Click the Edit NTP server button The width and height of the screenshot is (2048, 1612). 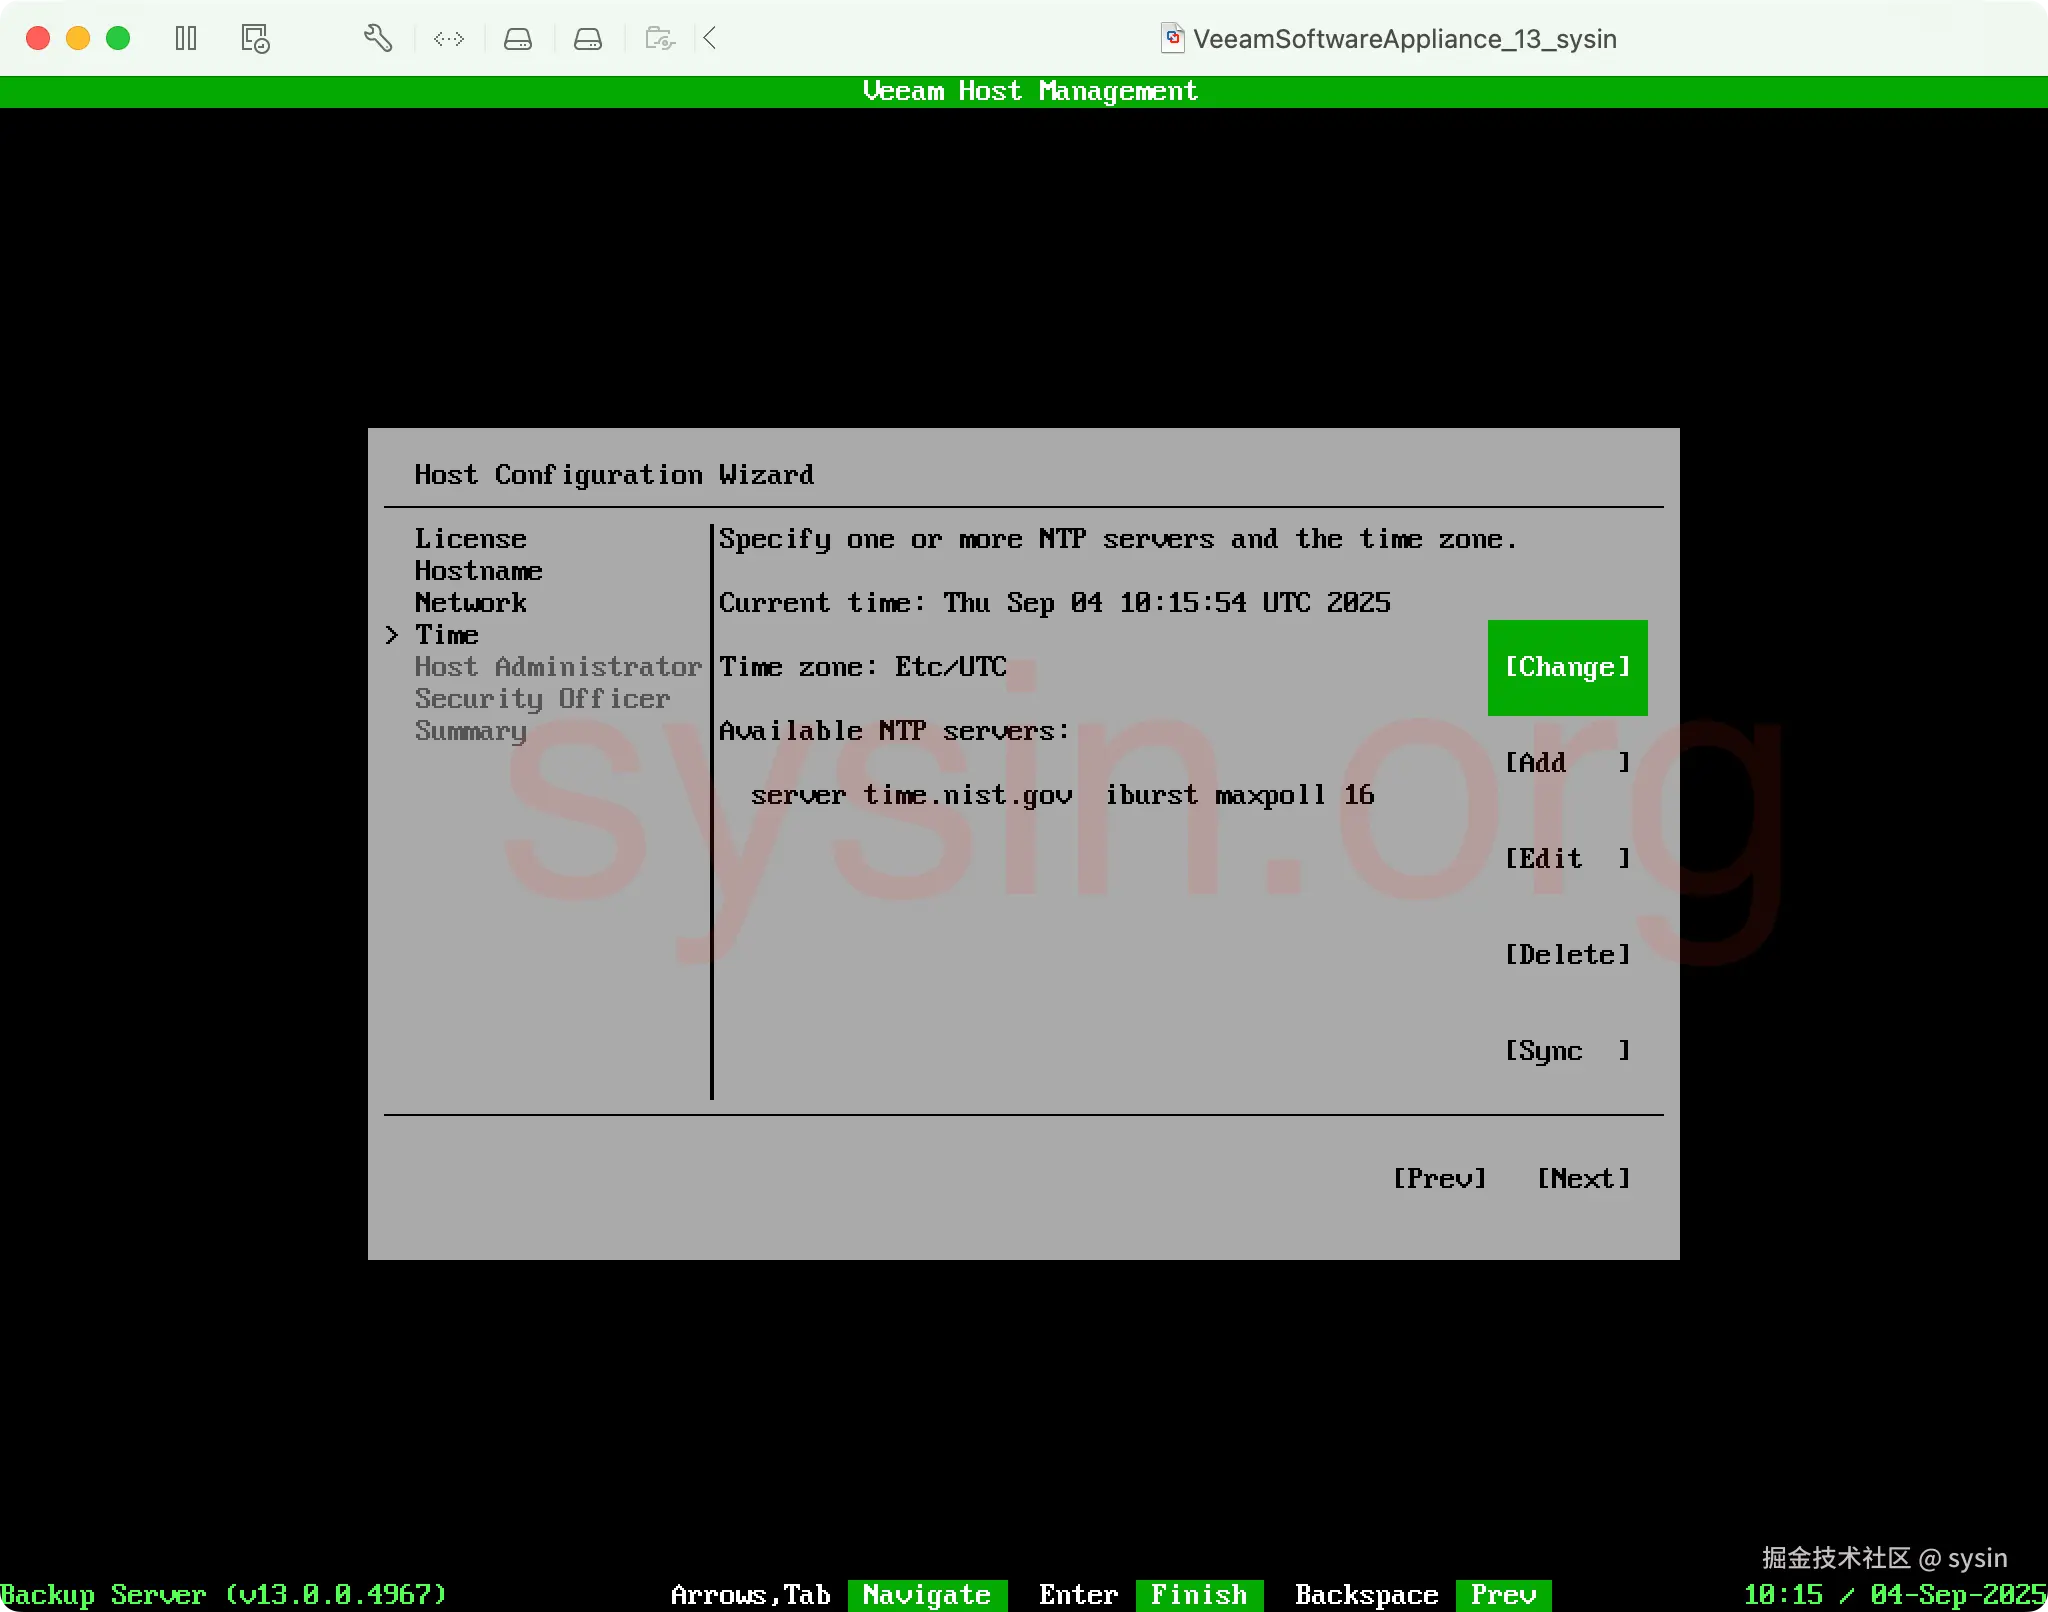tap(1566, 859)
